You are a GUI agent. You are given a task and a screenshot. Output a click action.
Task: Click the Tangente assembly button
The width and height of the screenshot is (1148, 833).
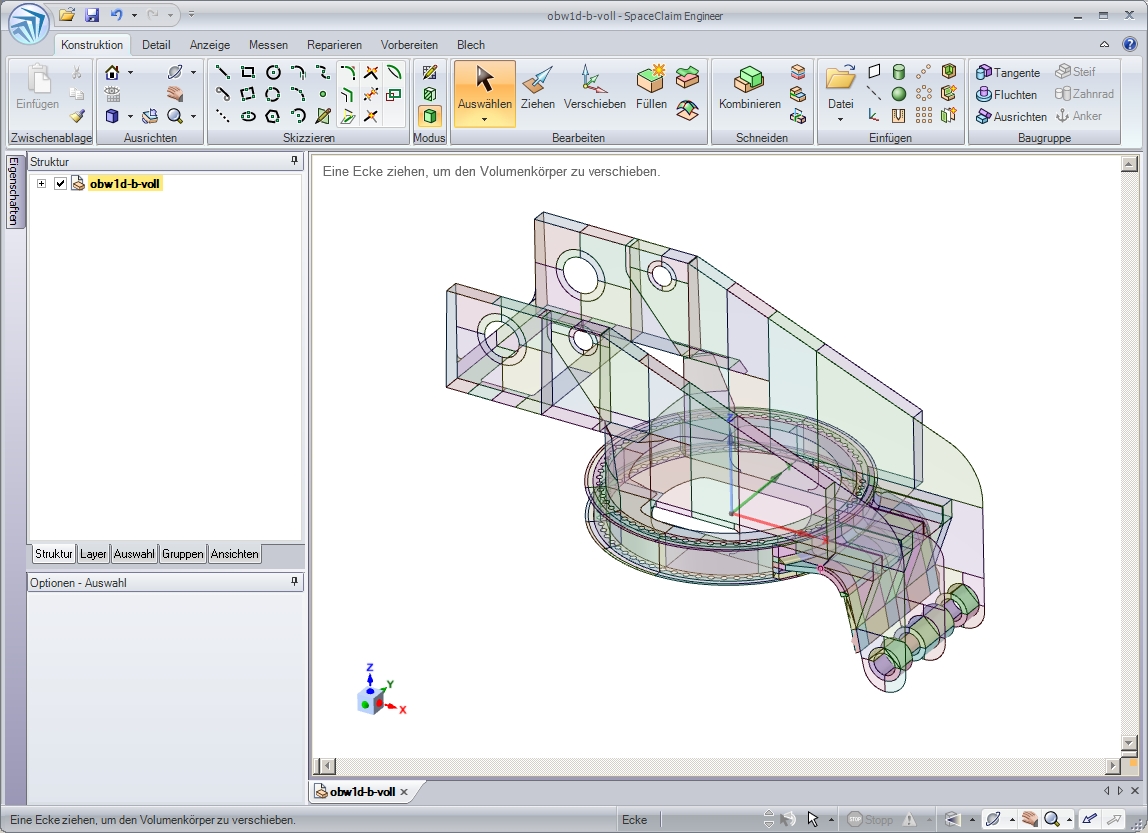[1008, 72]
